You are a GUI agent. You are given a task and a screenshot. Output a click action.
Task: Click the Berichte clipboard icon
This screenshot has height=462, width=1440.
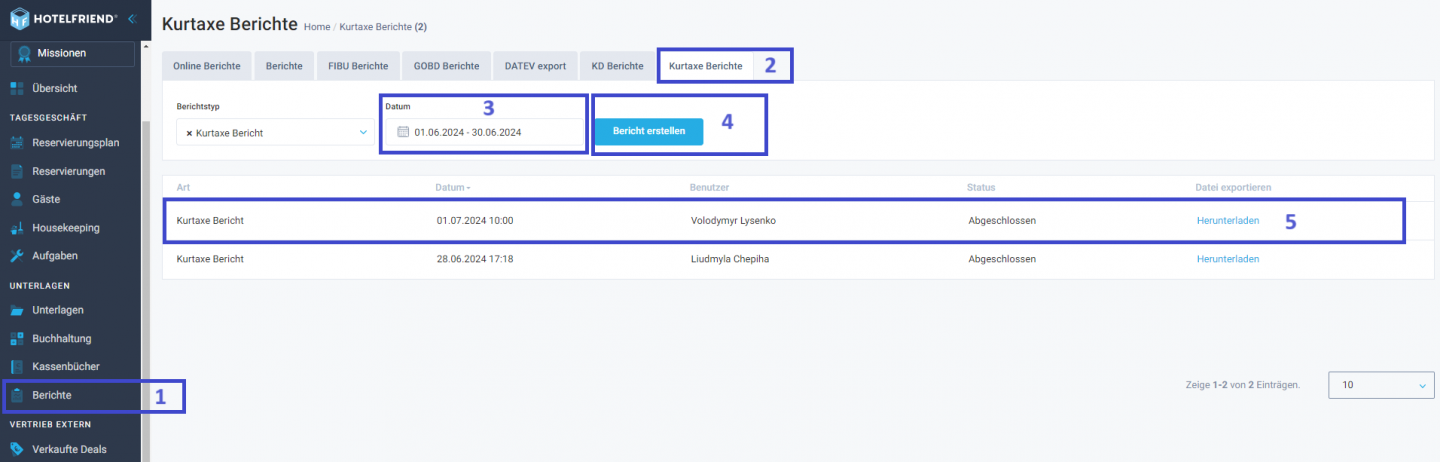click(x=17, y=395)
